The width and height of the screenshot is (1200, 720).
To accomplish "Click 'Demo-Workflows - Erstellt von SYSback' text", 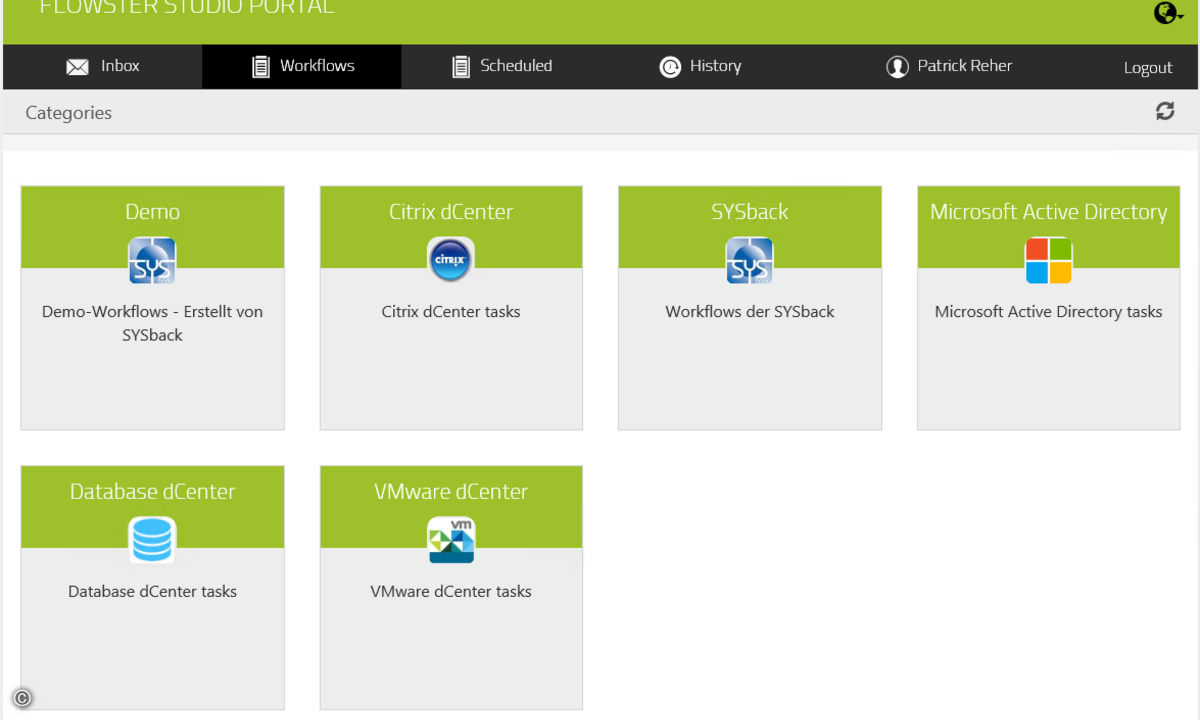I will [152, 323].
